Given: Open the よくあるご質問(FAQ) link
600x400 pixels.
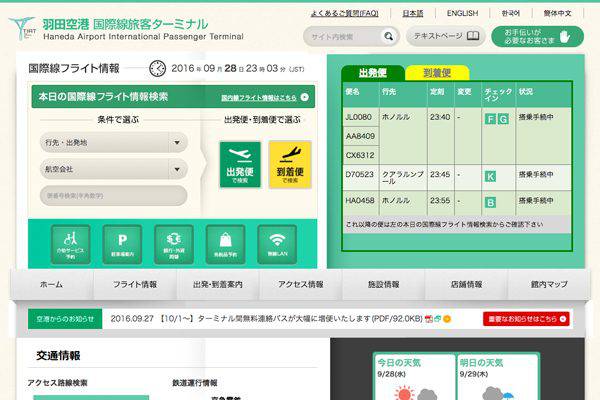Looking at the screenshot, I should coord(344,13).
